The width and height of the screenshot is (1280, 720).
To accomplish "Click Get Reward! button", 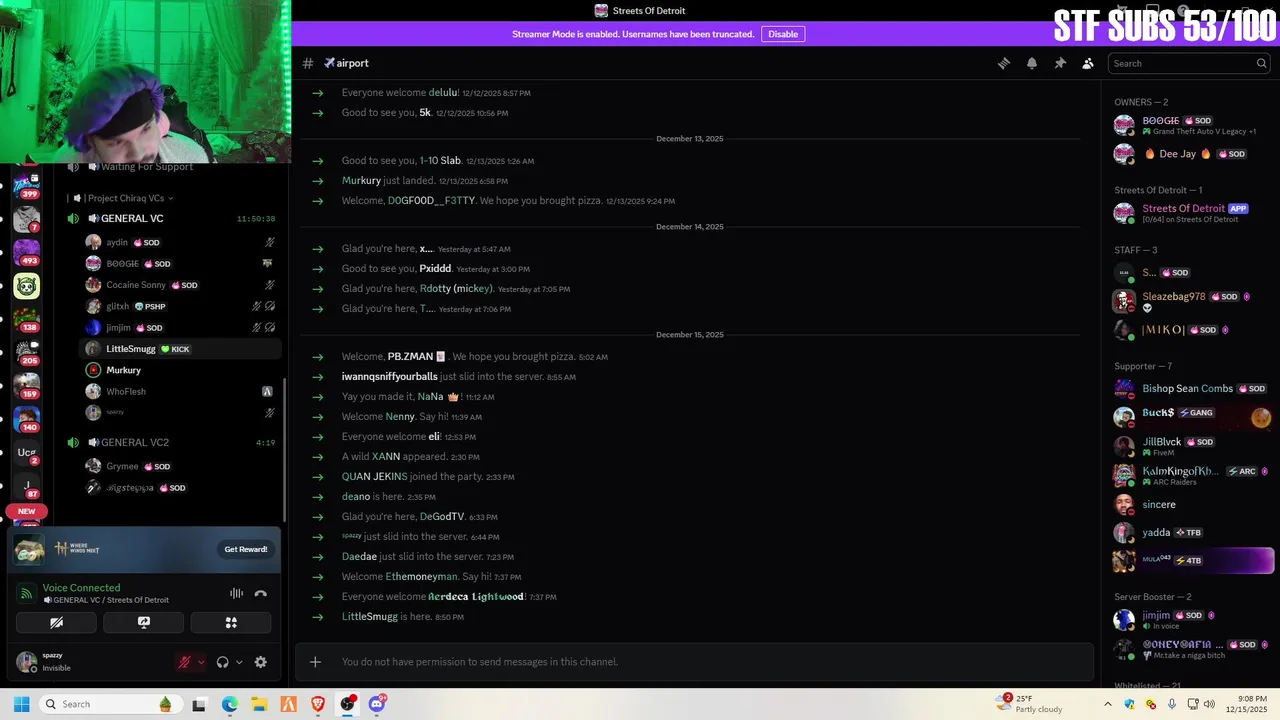I will pos(246,549).
